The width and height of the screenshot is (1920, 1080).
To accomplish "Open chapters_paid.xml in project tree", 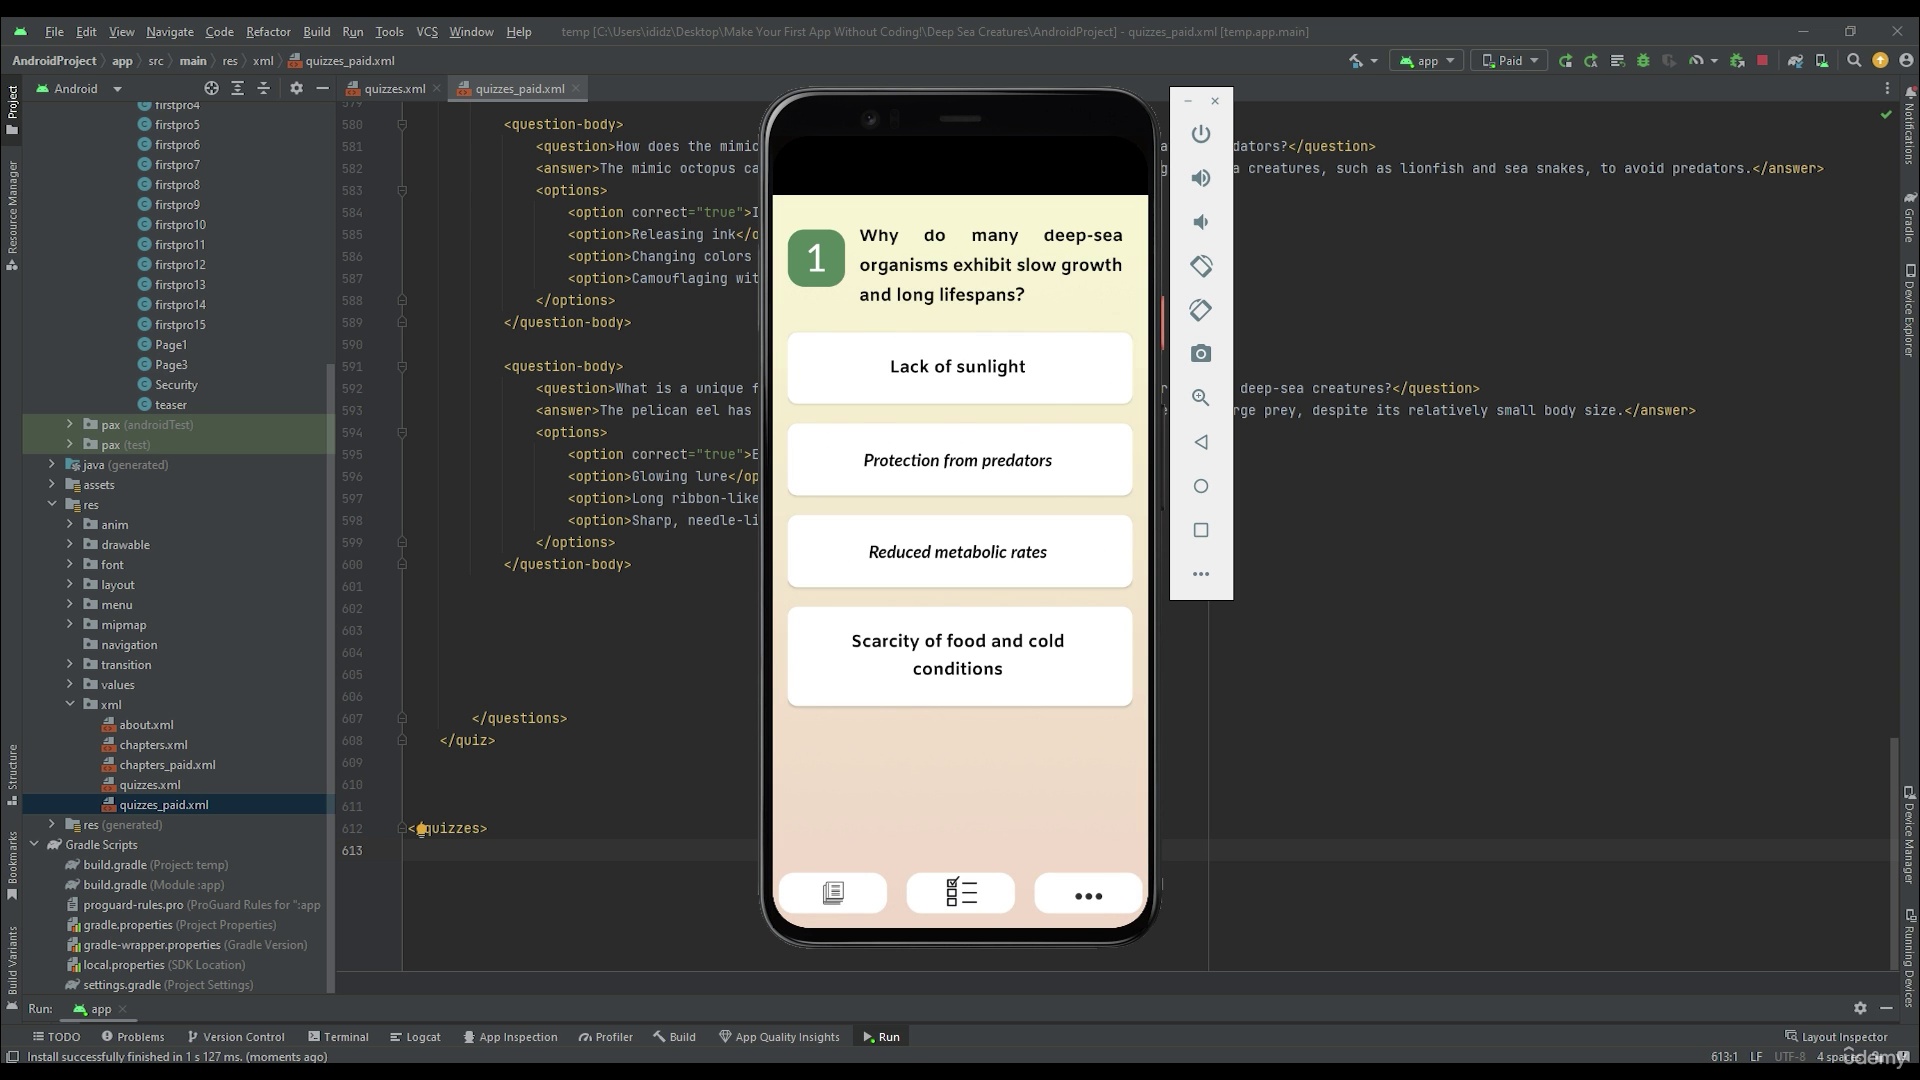I will [x=166, y=765].
